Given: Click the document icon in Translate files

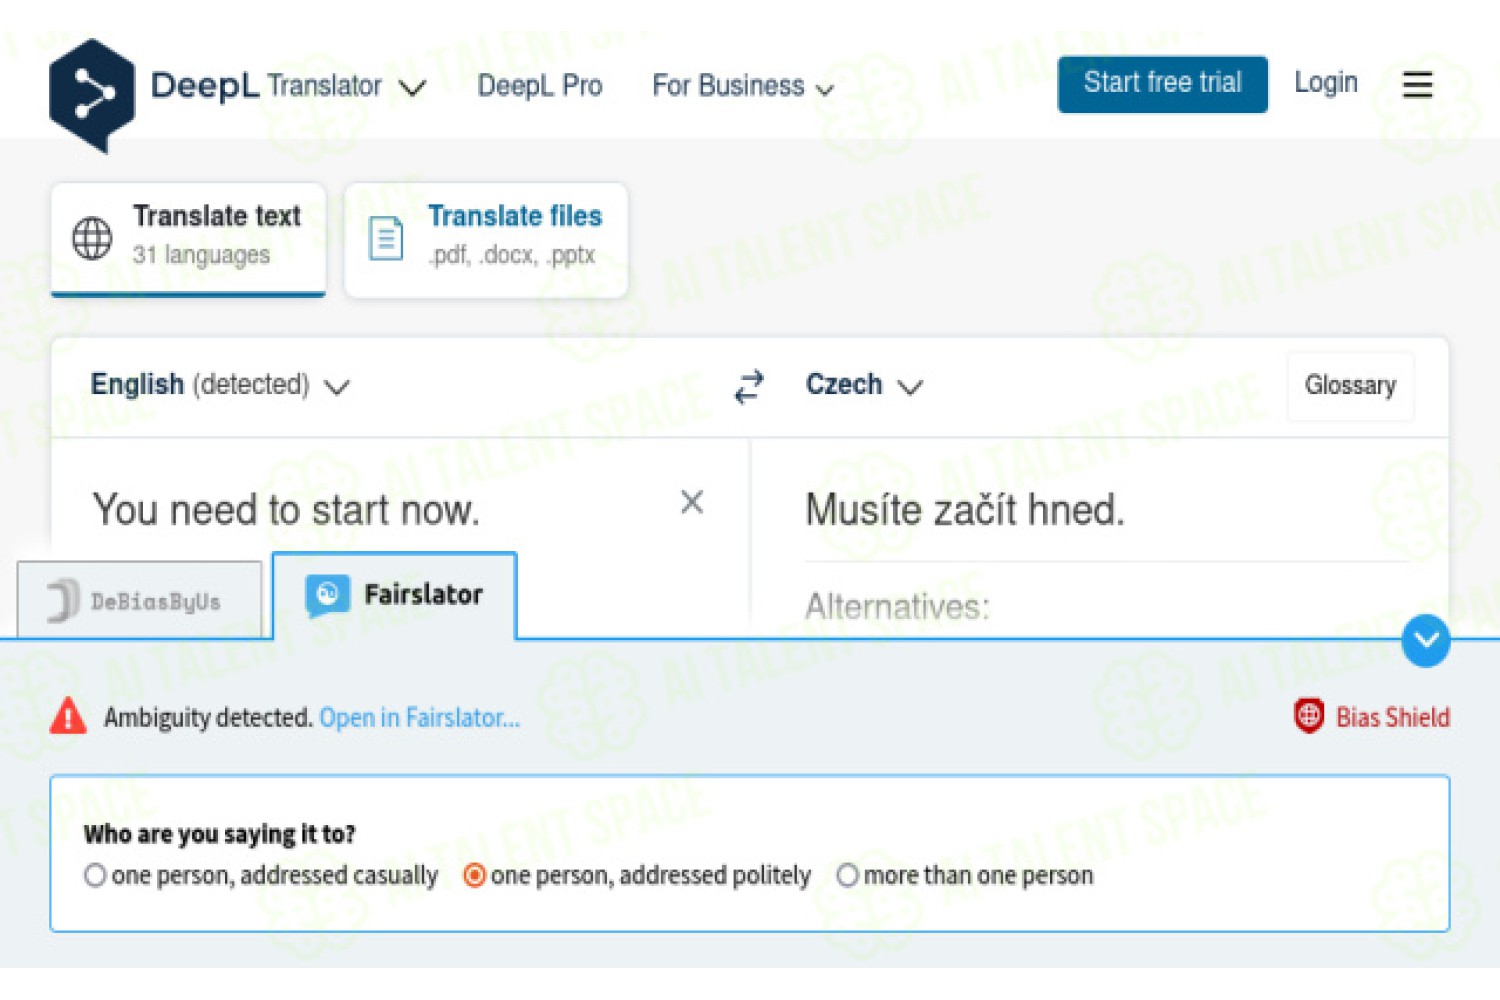Looking at the screenshot, I should point(386,238).
